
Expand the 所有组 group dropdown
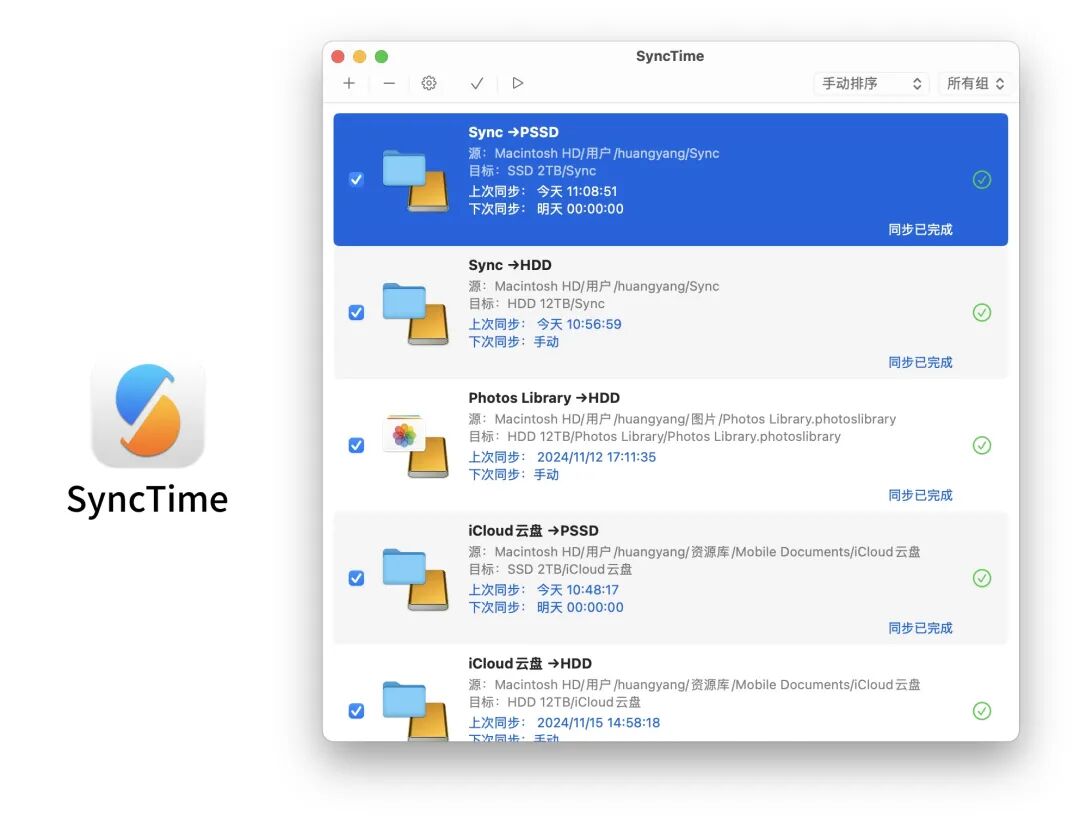[x=975, y=84]
